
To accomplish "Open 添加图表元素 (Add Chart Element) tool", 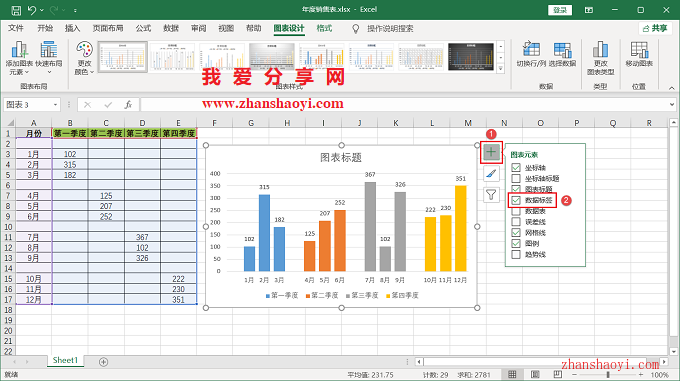I will [x=20, y=58].
